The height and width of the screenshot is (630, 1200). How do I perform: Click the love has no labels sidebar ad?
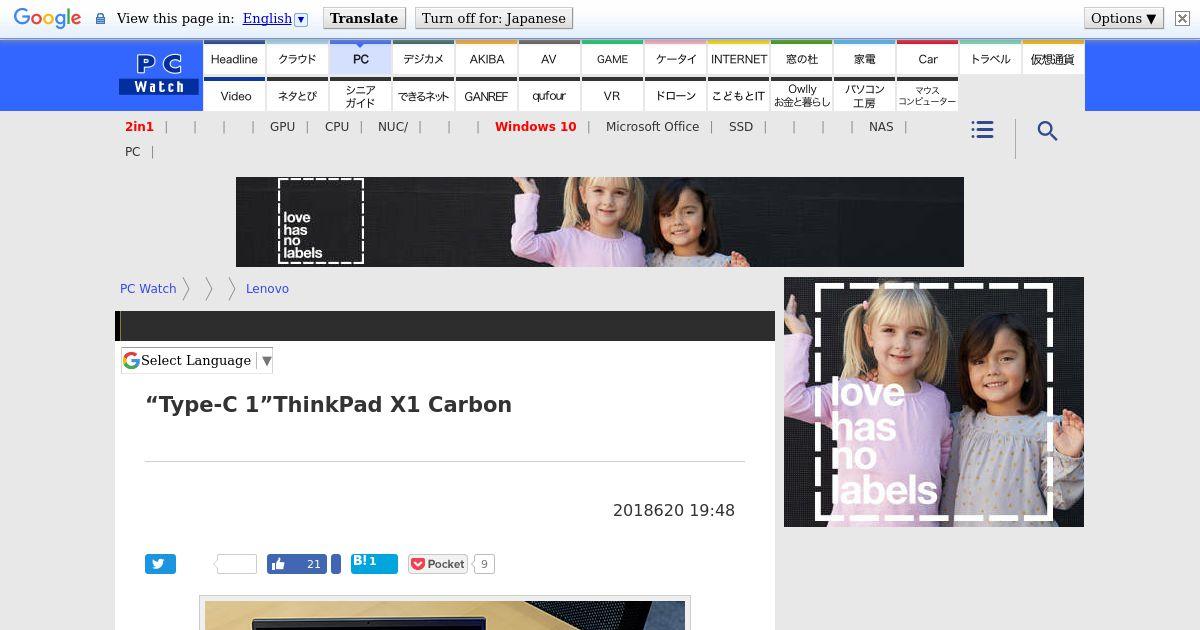[x=934, y=402]
